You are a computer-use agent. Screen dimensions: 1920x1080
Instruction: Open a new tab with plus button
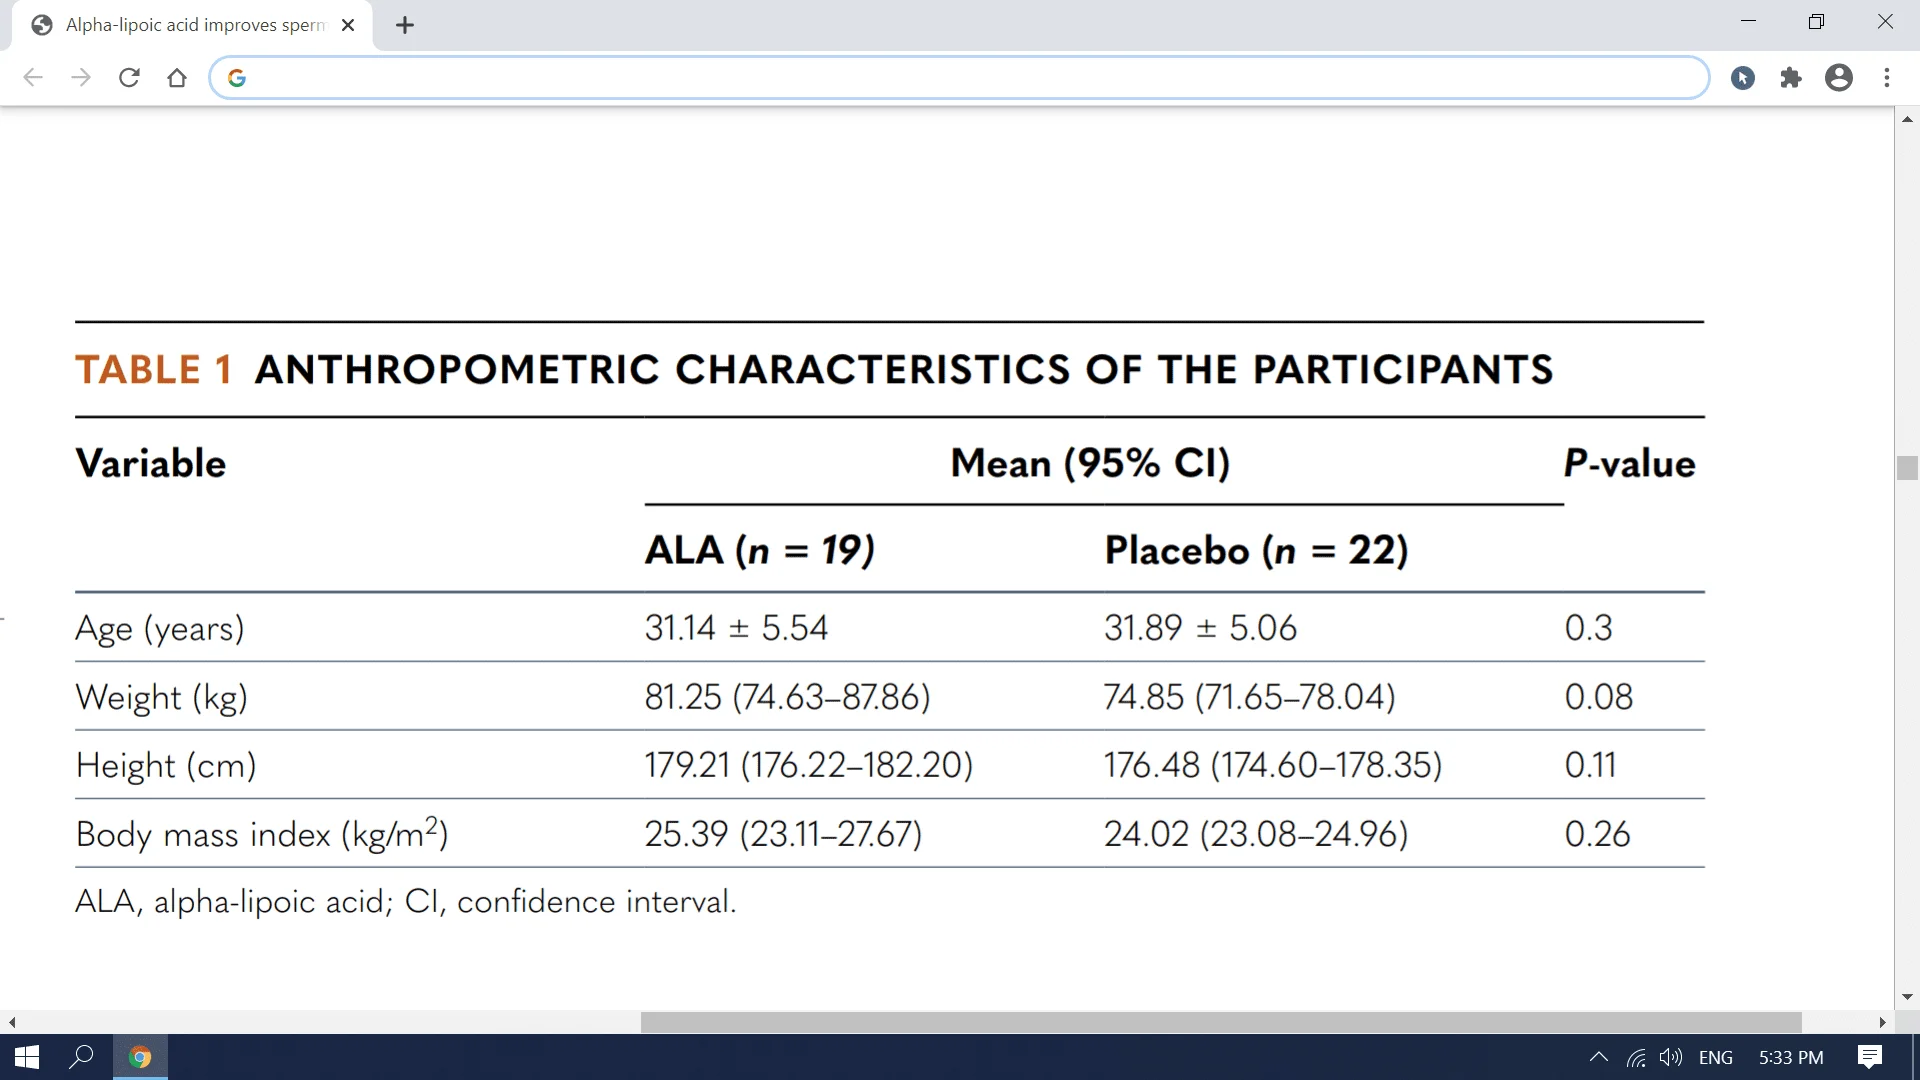(x=405, y=25)
